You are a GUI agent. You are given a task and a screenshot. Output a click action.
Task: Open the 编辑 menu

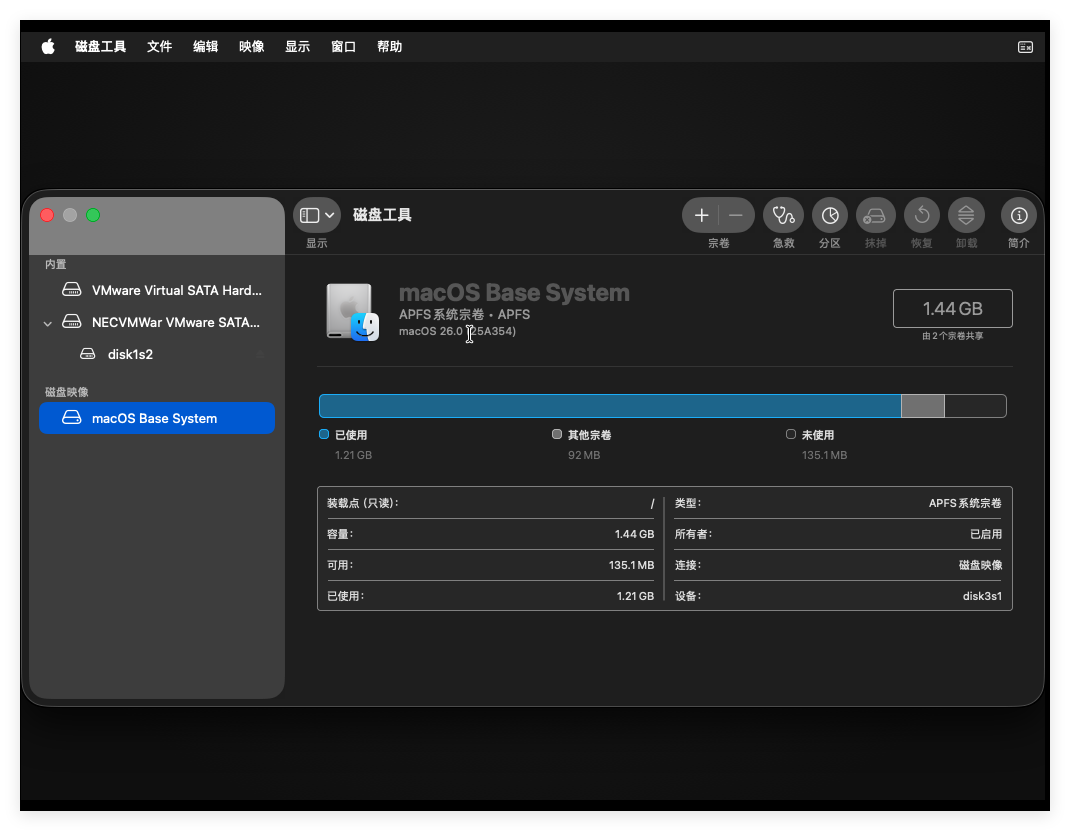[x=205, y=46]
